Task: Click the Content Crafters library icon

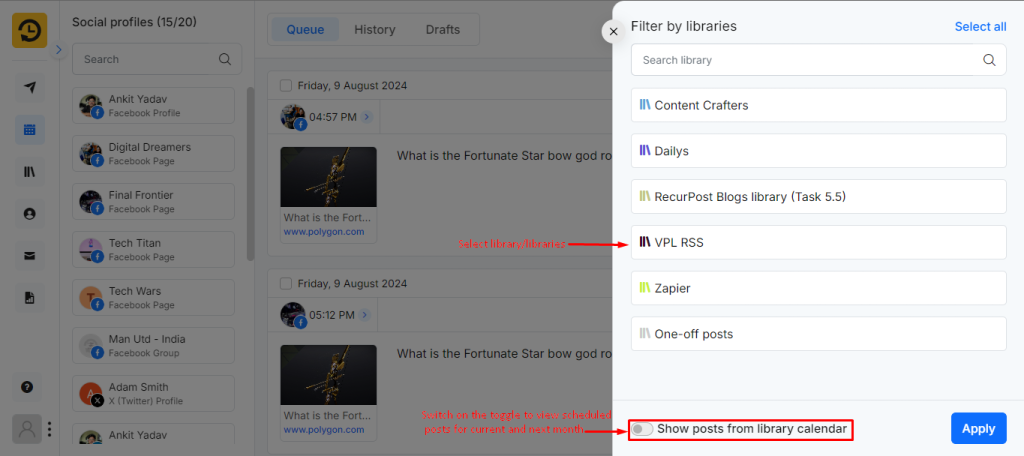Action: pos(645,105)
